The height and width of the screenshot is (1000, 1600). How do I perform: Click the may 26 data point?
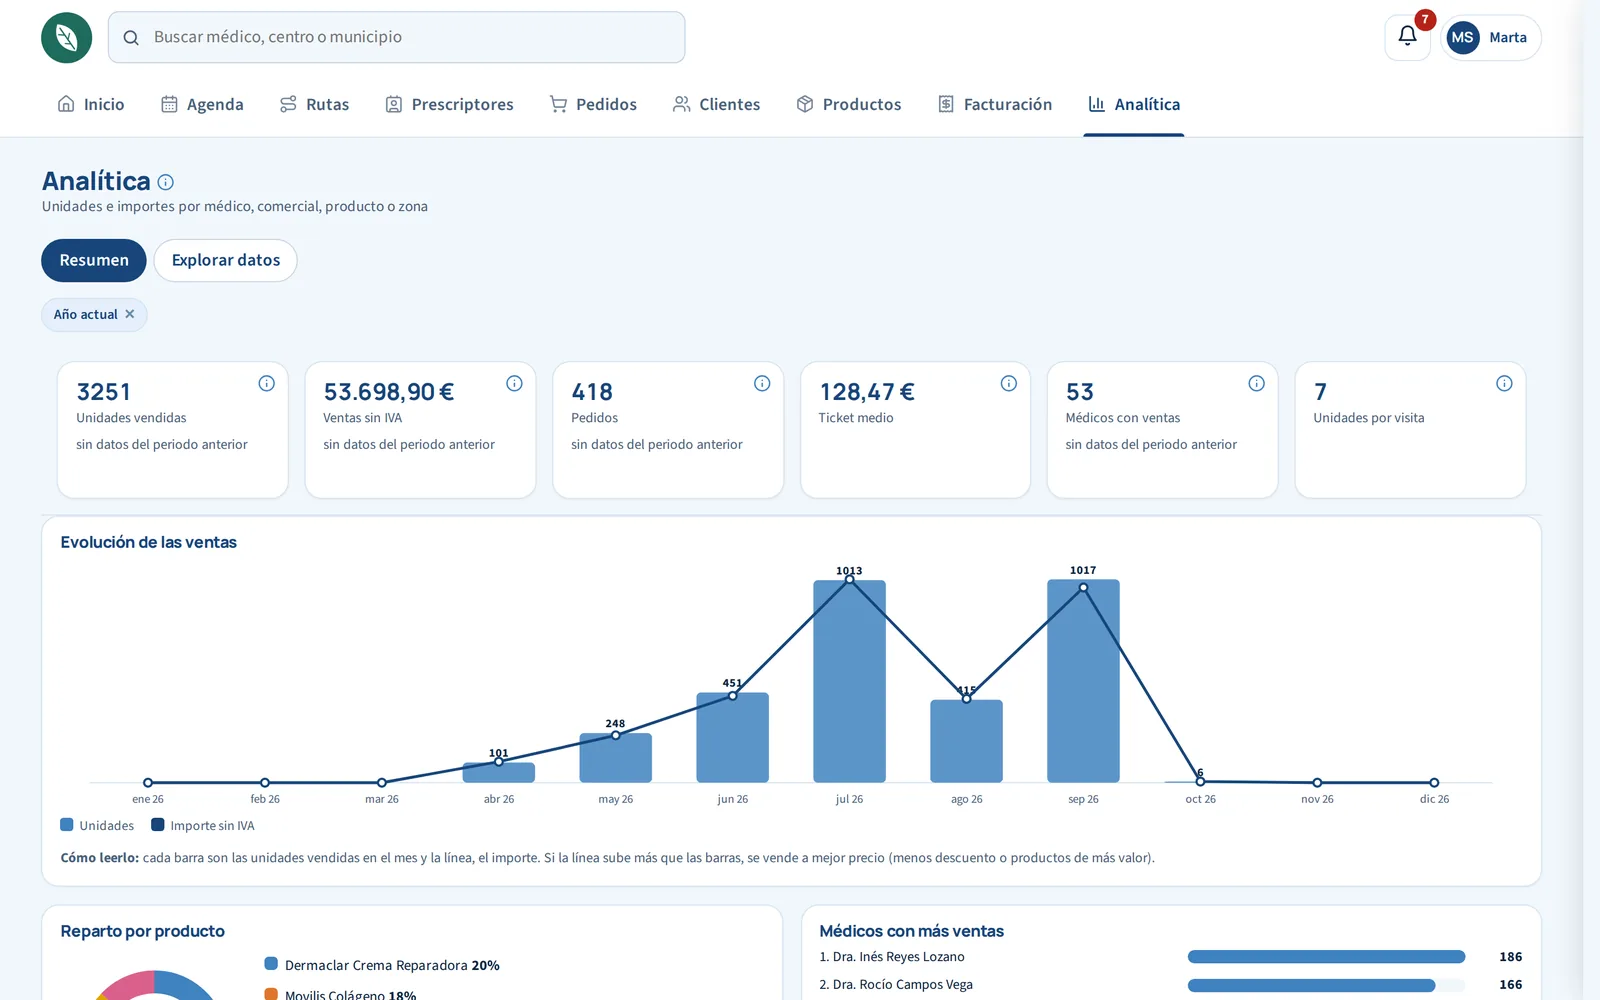click(616, 735)
